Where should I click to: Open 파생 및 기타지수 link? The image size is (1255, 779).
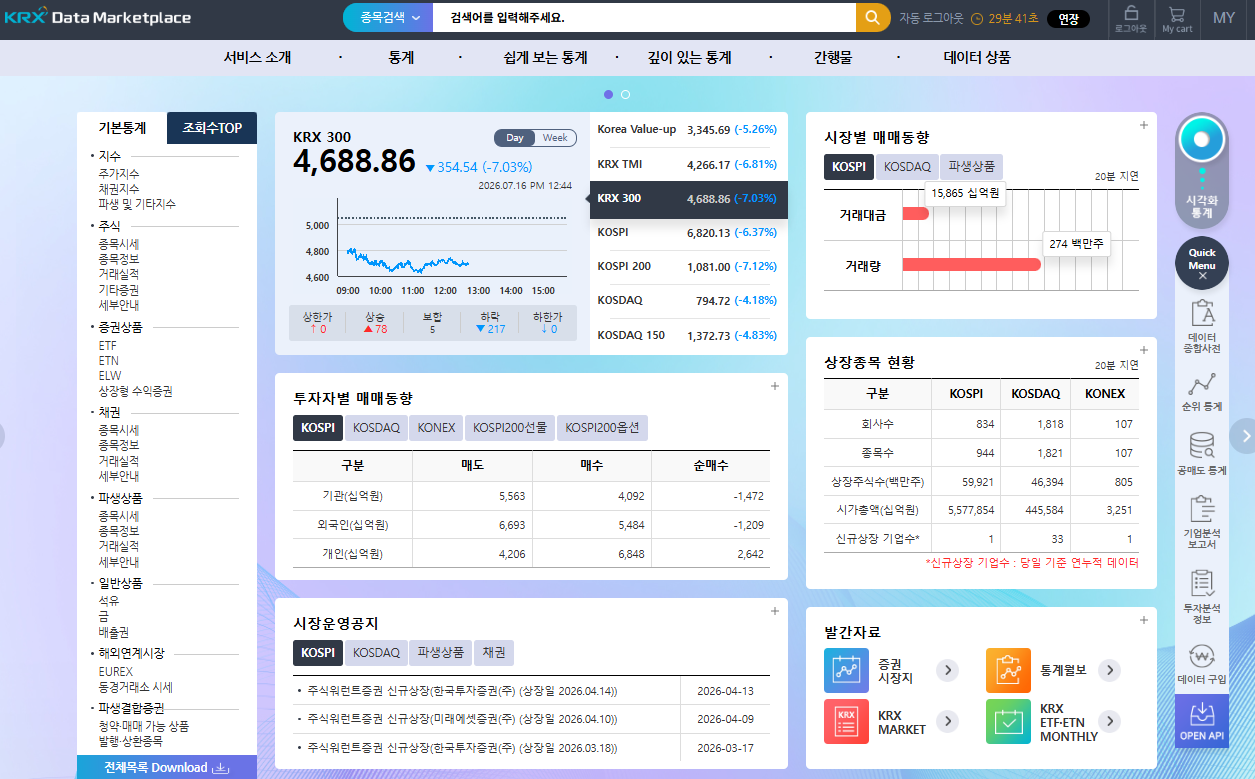click(x=137, y=204)
